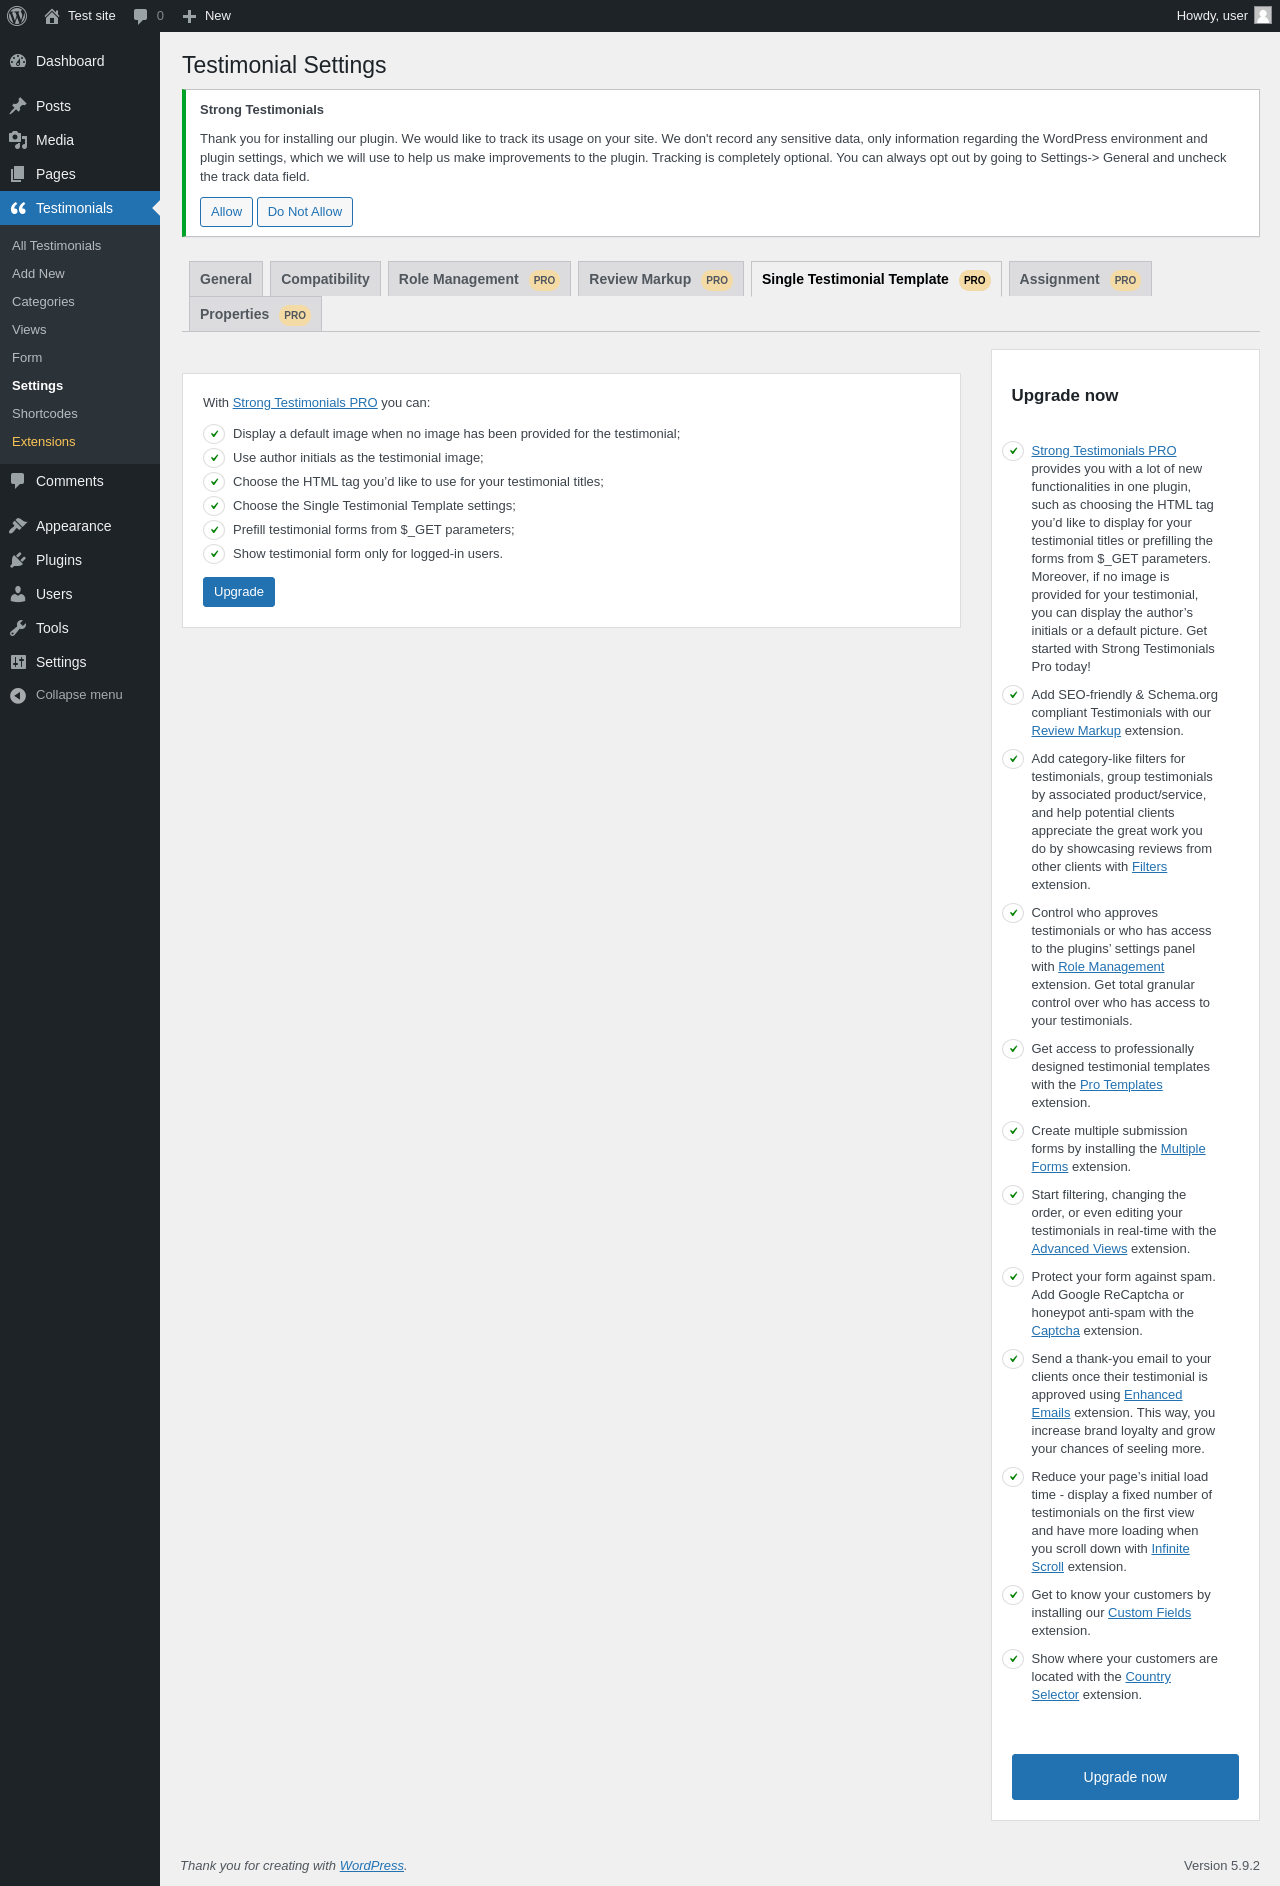Click 'Use author initials as the testimonial image' text
Screen dimensions: 1280x1886
coord(358,458)
